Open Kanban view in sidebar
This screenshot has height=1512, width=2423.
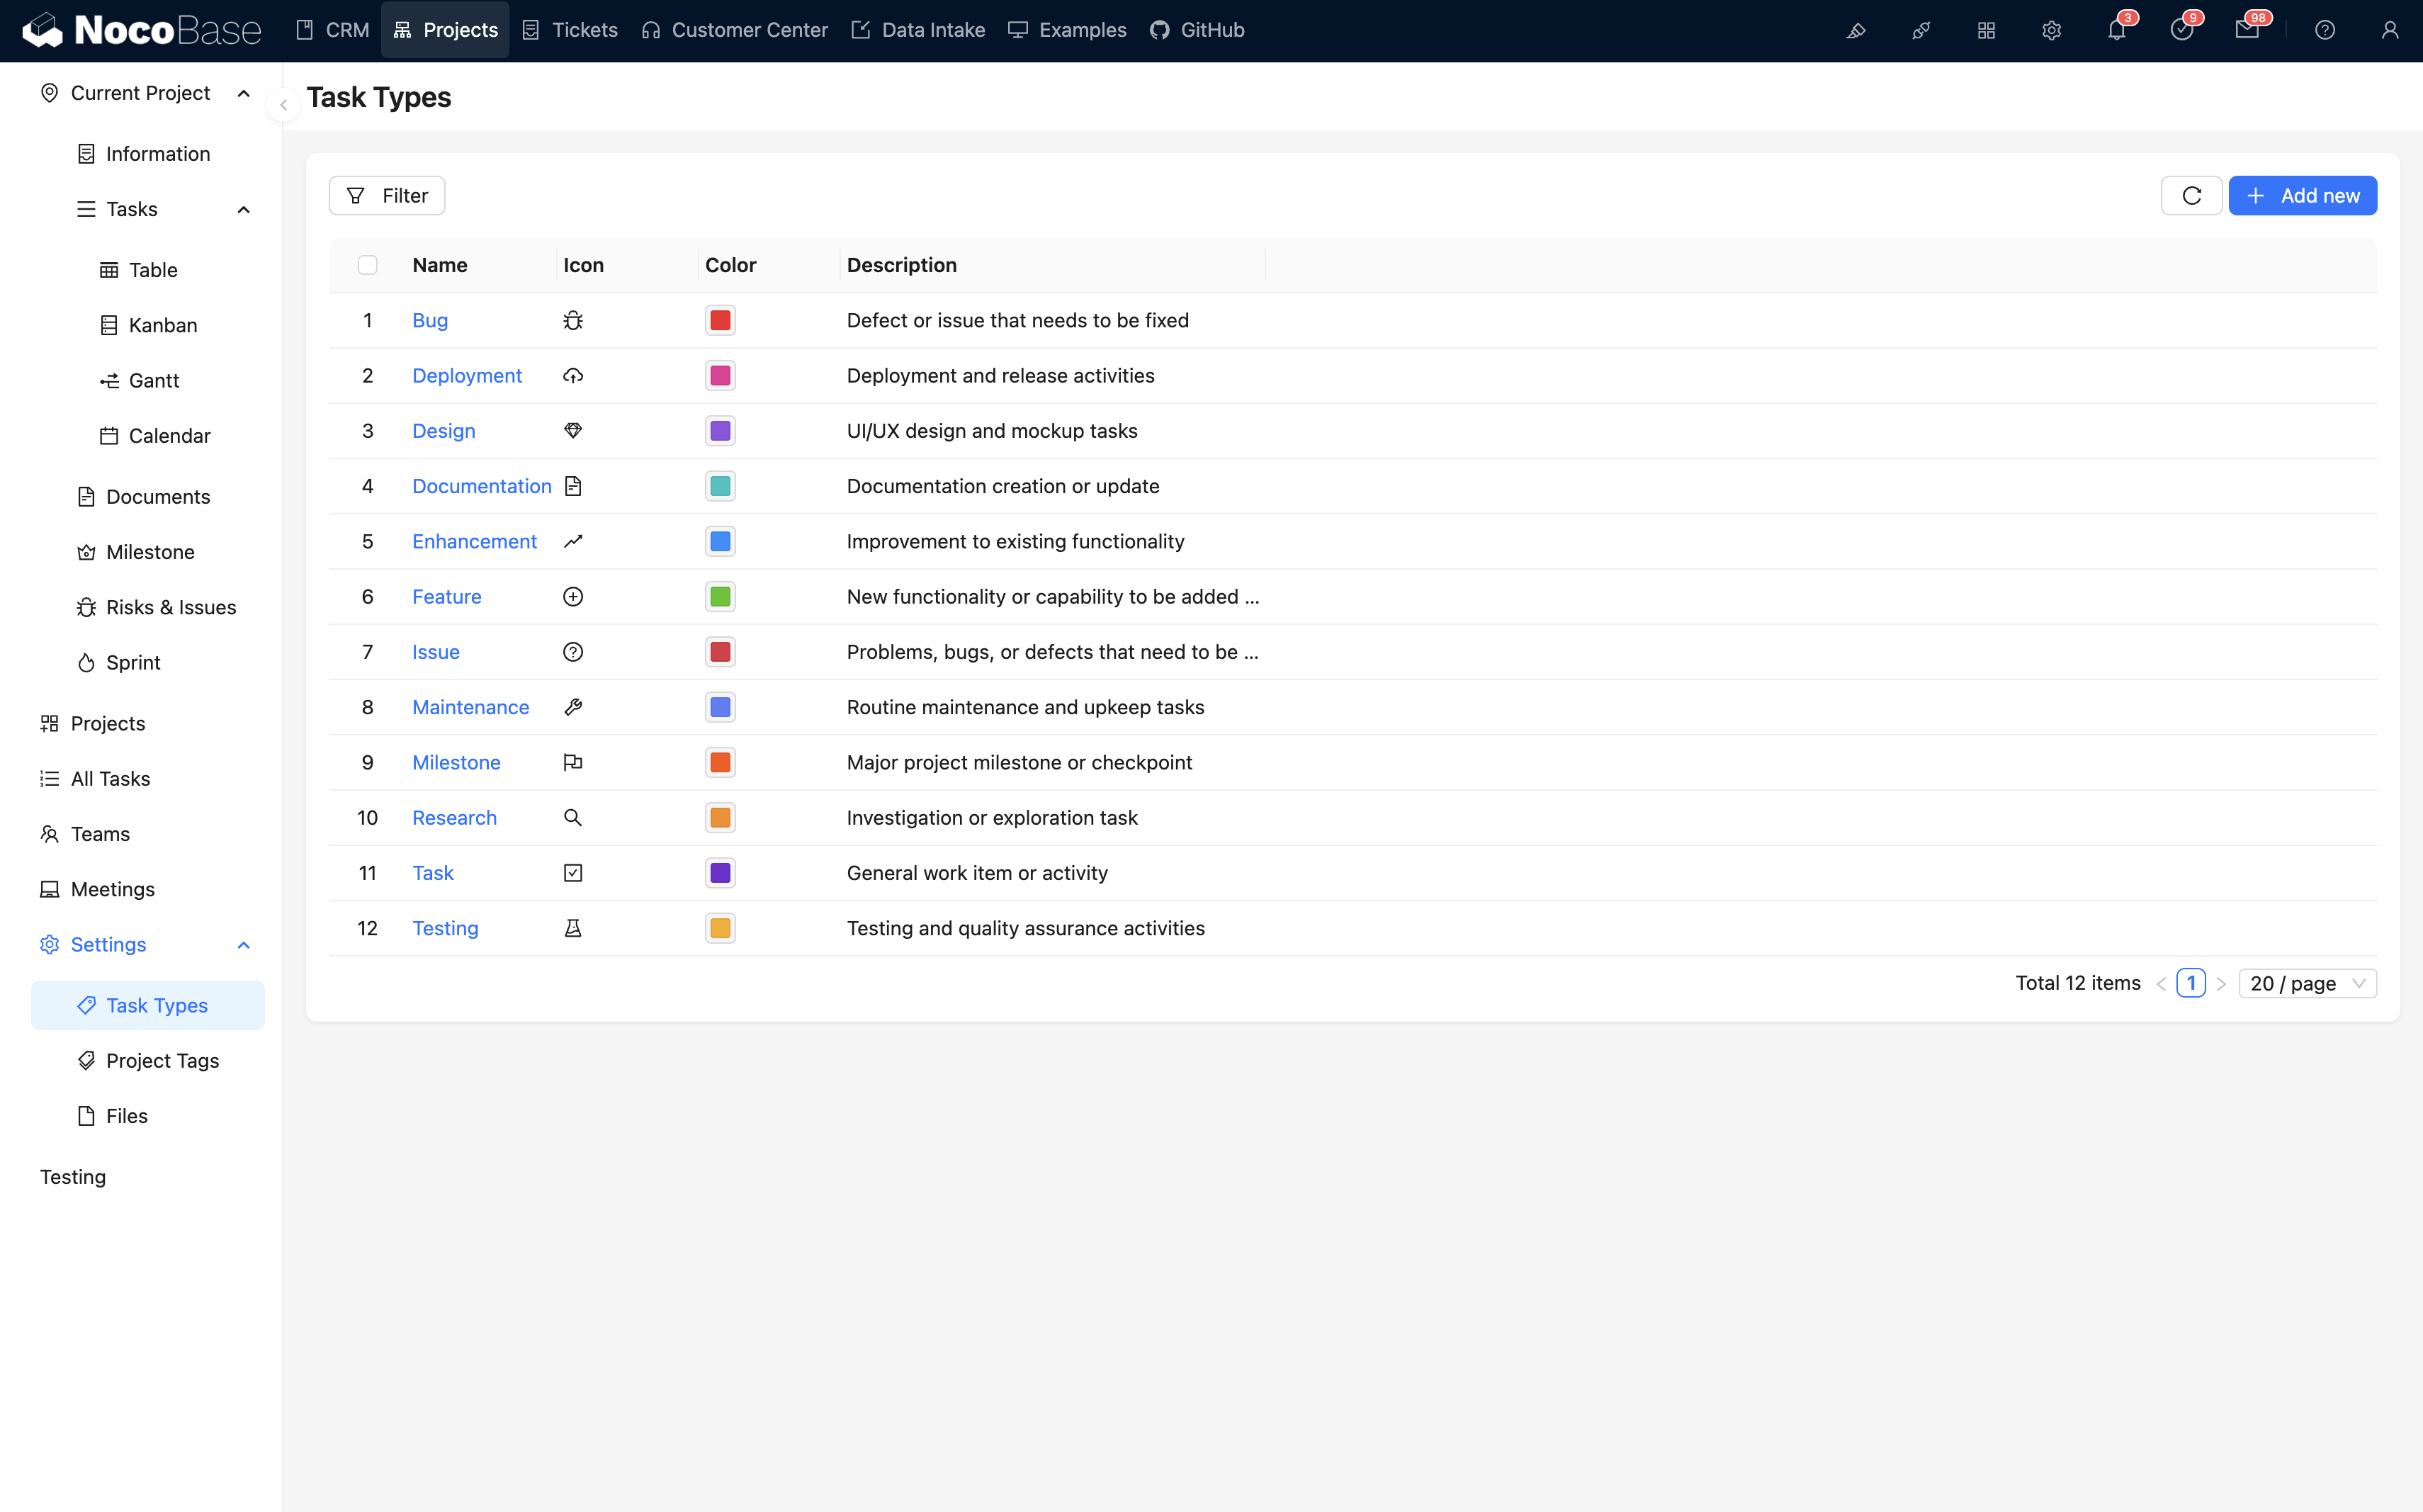[x=162, y=325]
